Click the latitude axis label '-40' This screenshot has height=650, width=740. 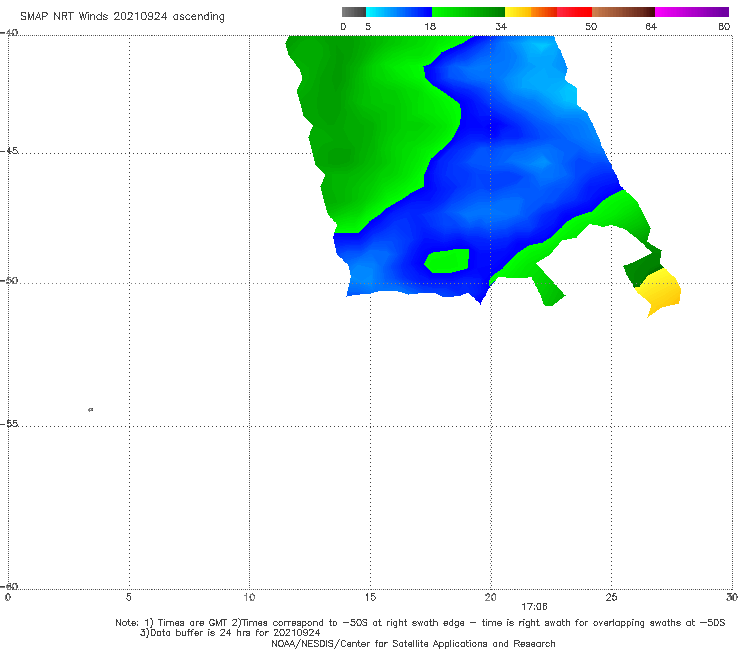[9, 33]
